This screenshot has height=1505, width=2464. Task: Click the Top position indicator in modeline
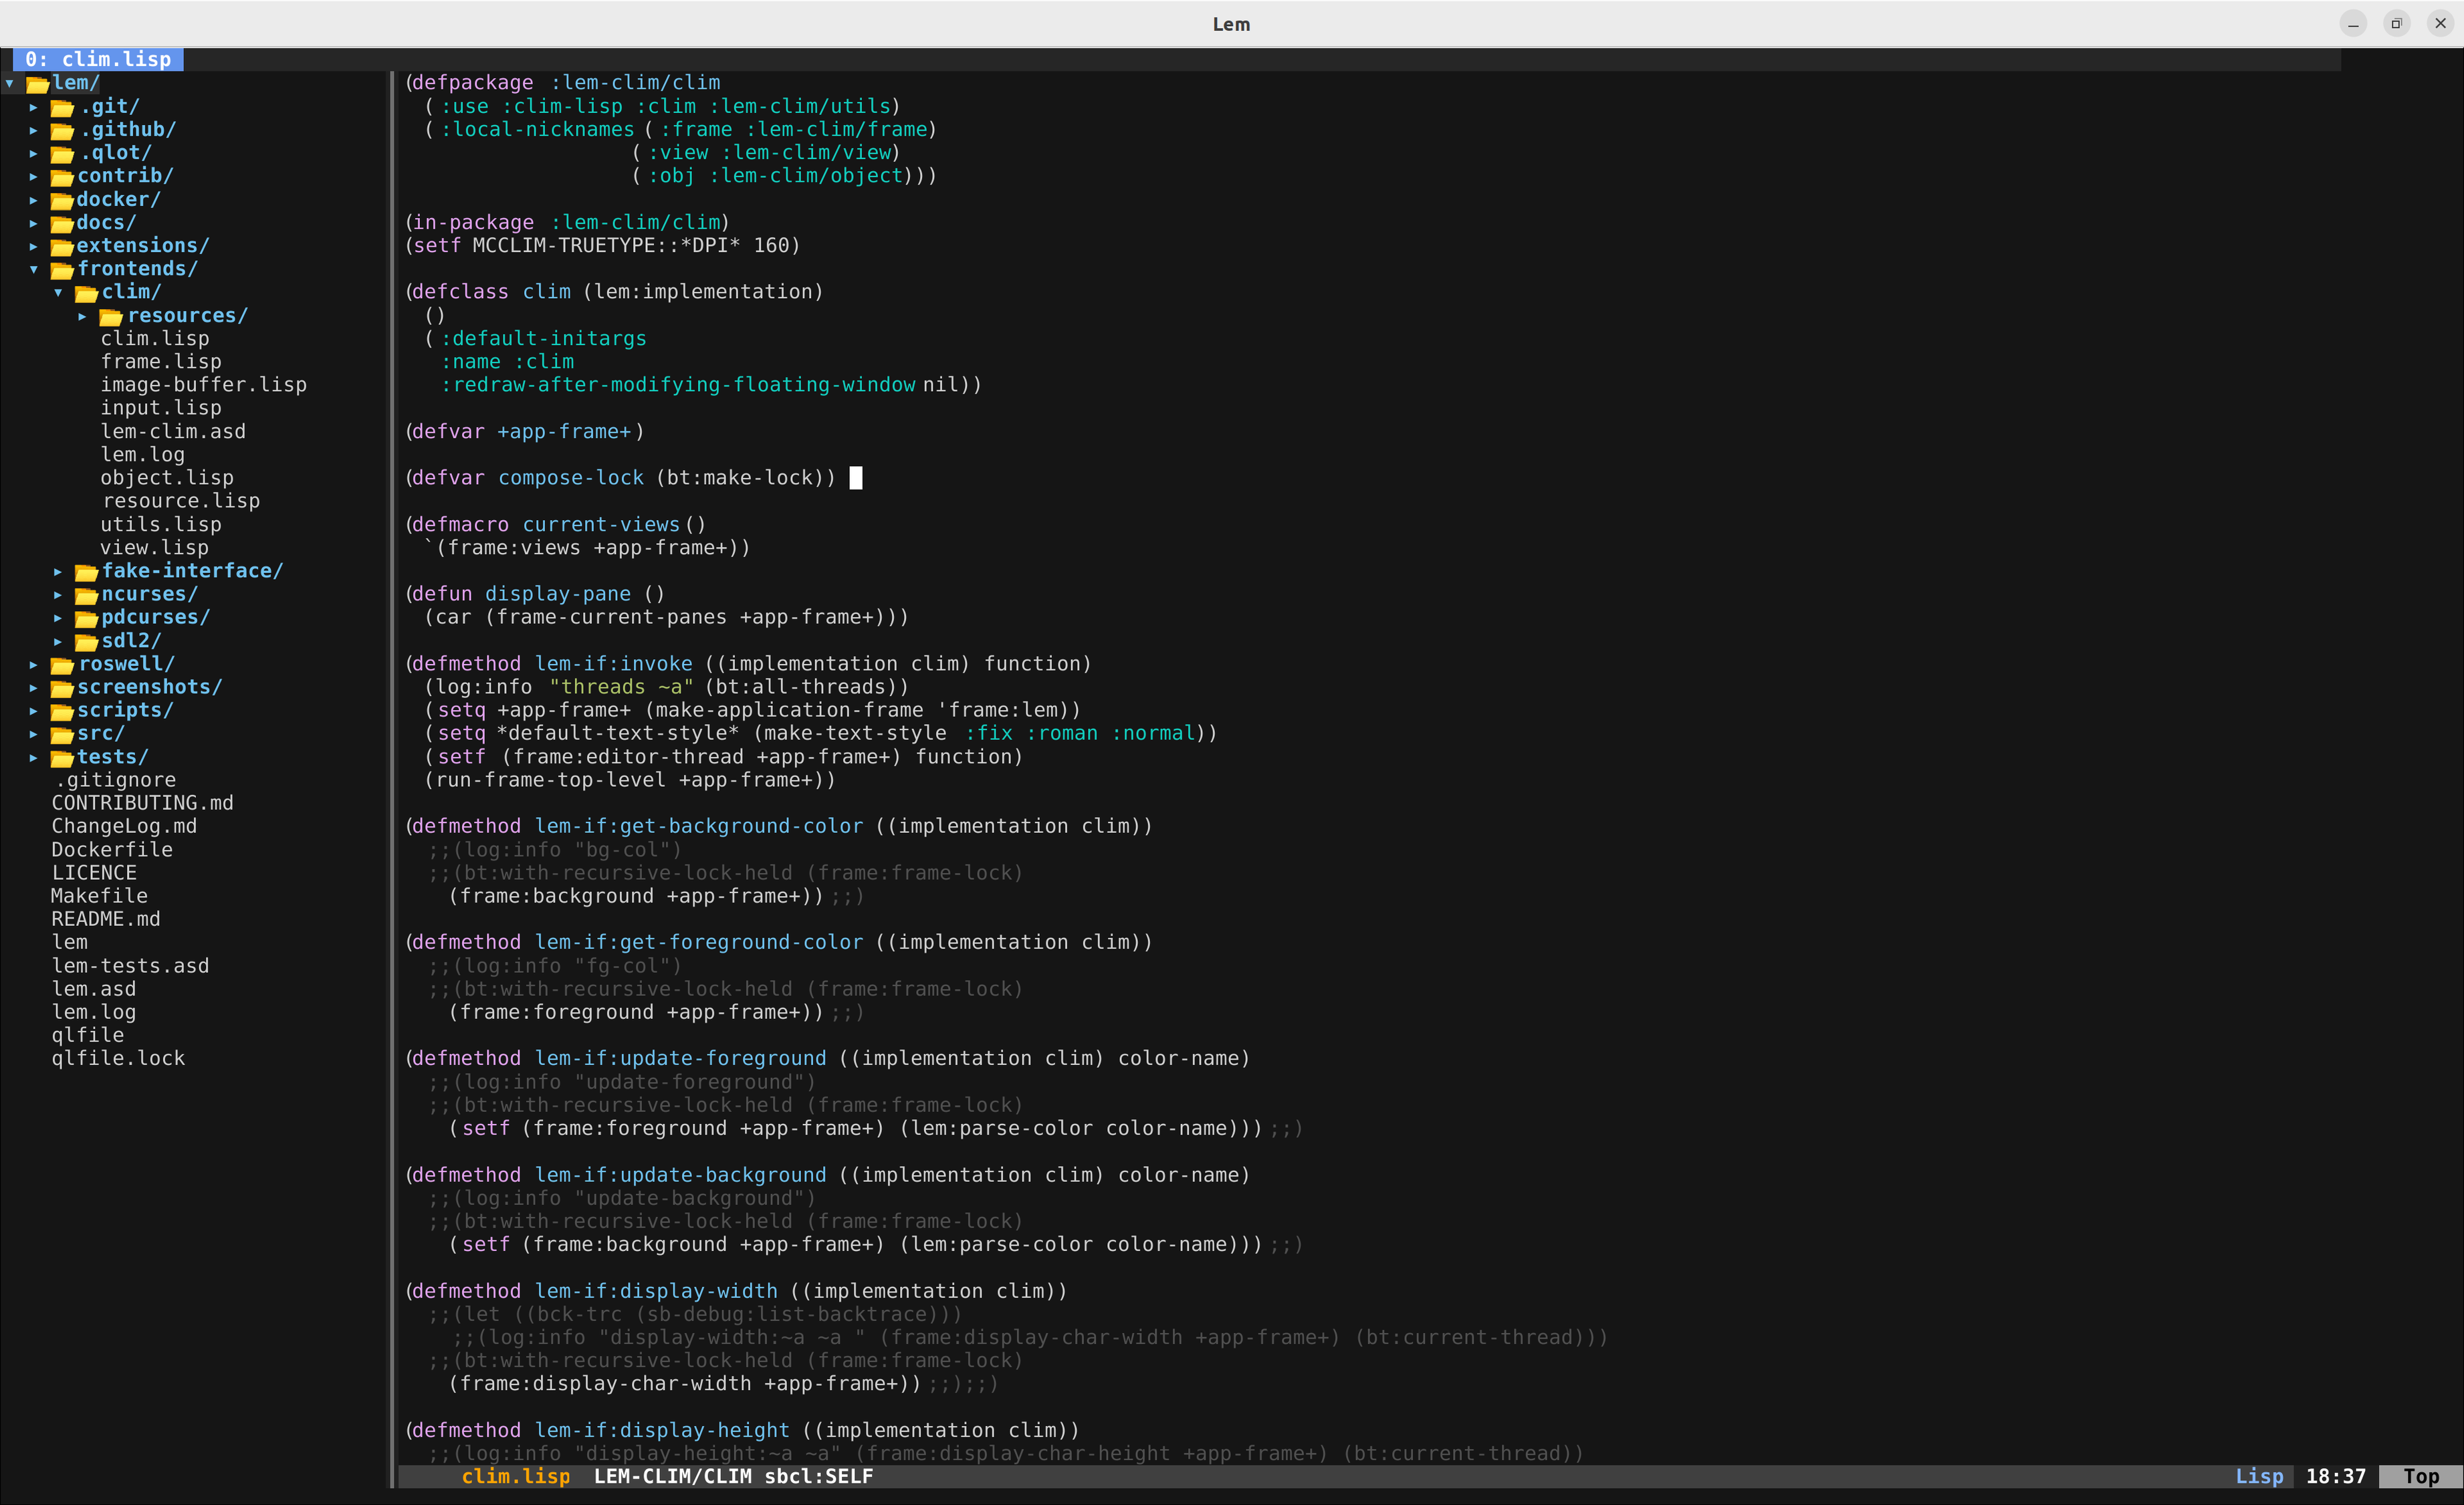coord(2420,1476)
